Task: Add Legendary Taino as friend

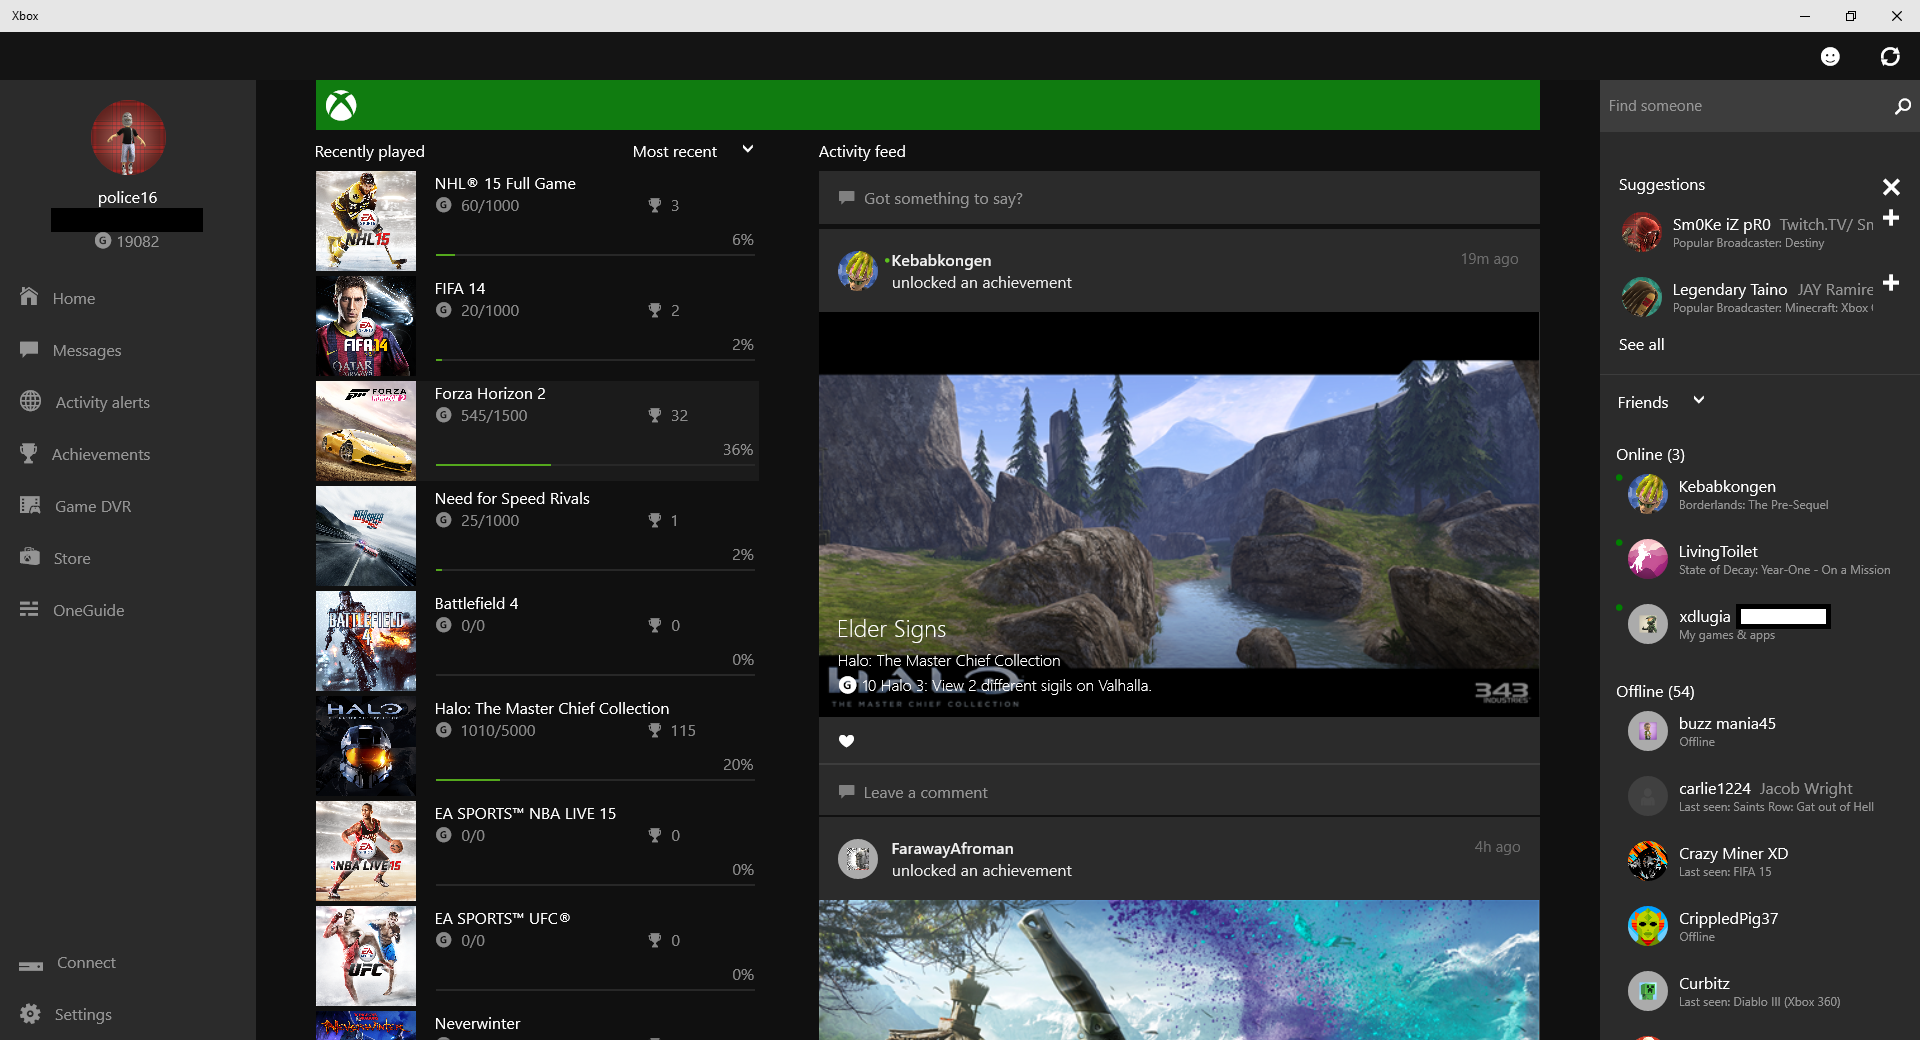Action: (x=1891, y=283)
